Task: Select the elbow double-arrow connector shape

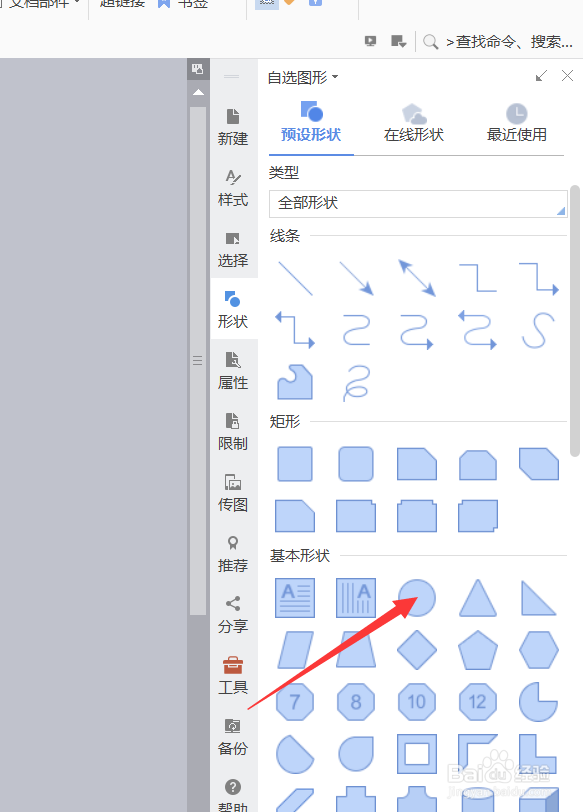Action: pyautogui.click(x=295, y=330)
